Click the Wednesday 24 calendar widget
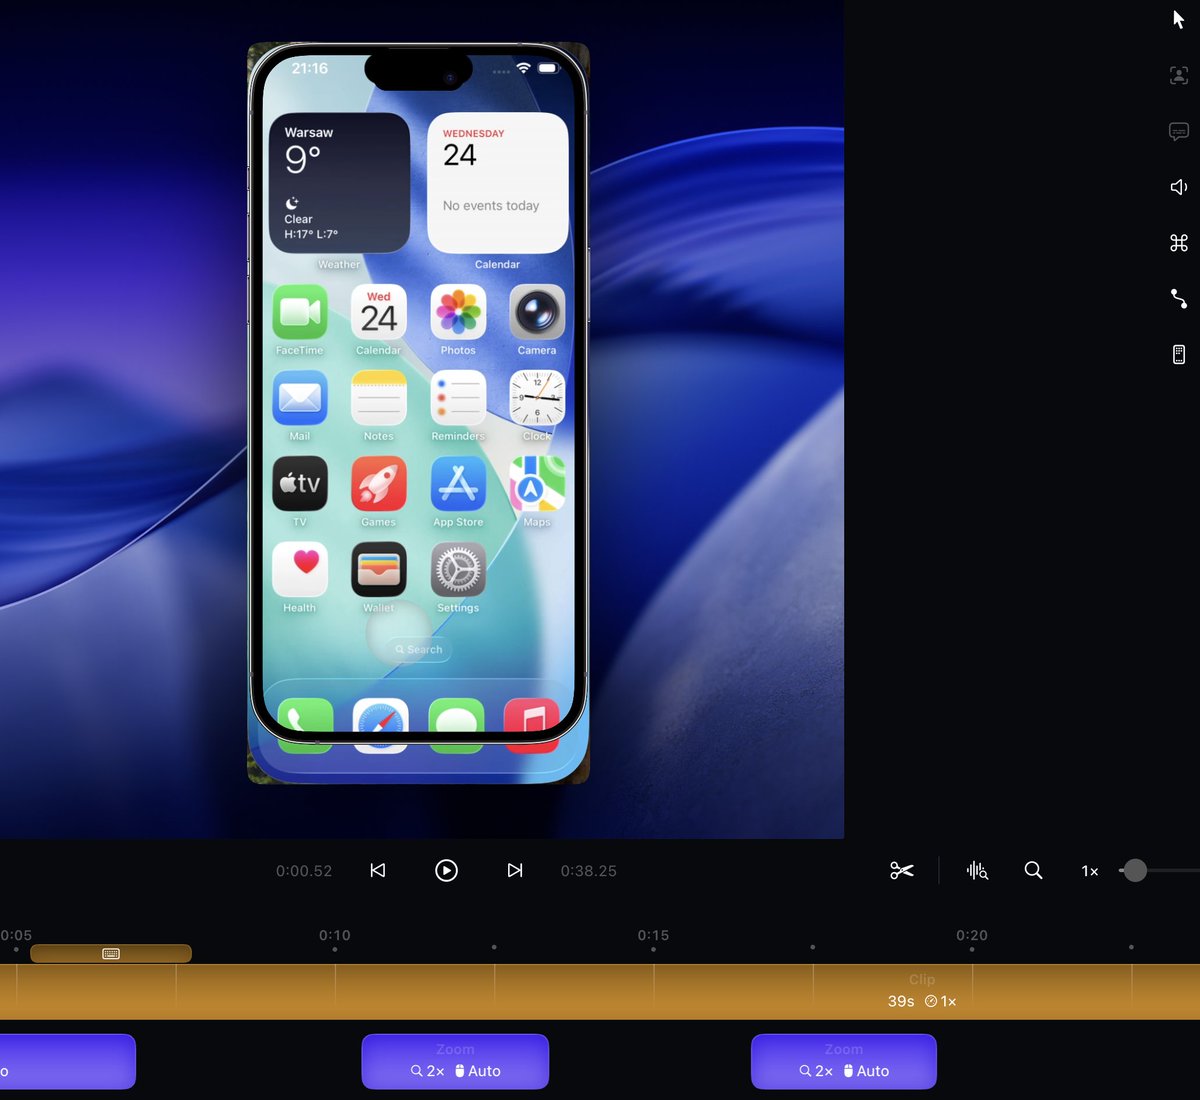Screen dimensions: 1200x1100 pos(498,183)
